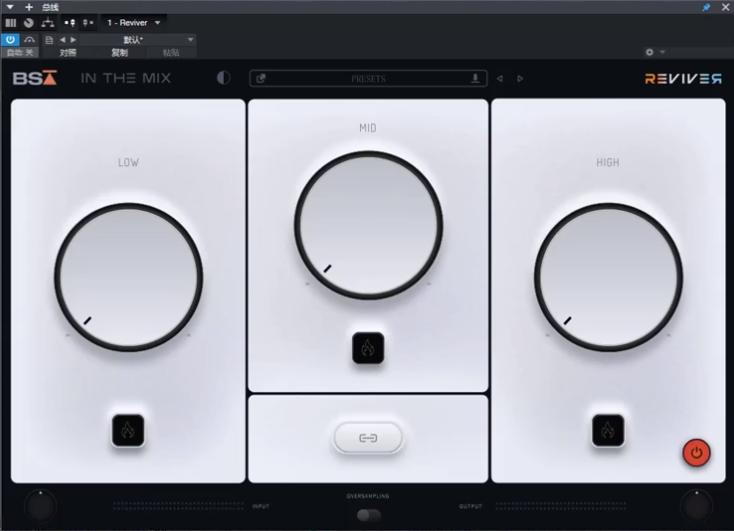Save preset with the download arrow icon
The height and width of the screenshot is (531, 734).
(475, 78)
